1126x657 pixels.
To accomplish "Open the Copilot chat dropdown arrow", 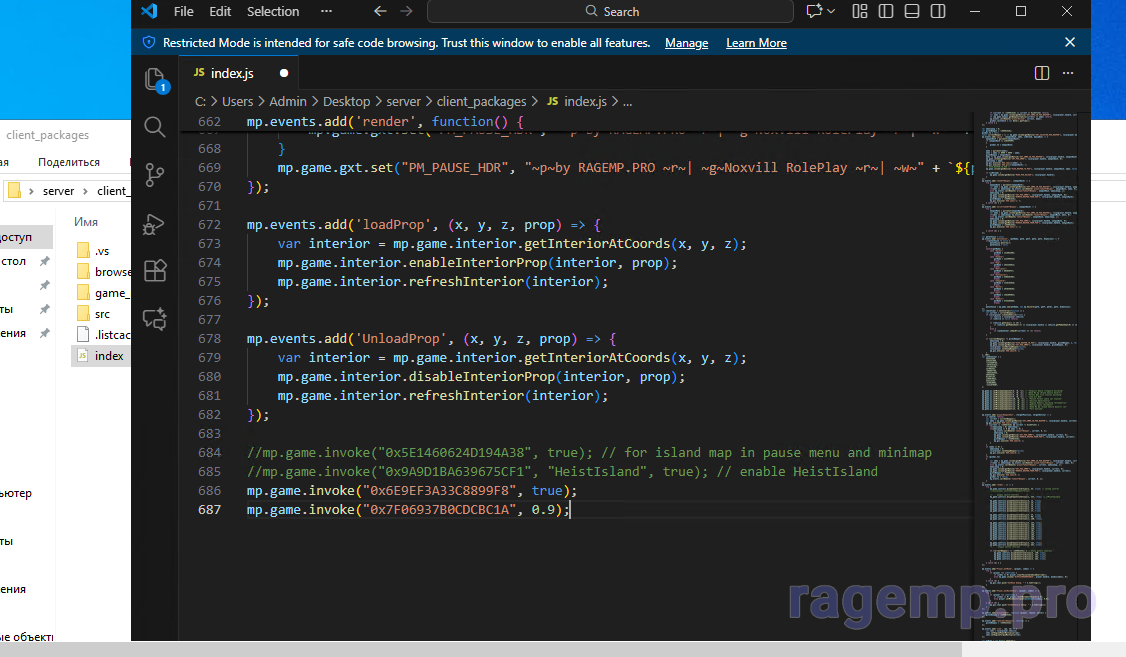I will tap(832, 11).
